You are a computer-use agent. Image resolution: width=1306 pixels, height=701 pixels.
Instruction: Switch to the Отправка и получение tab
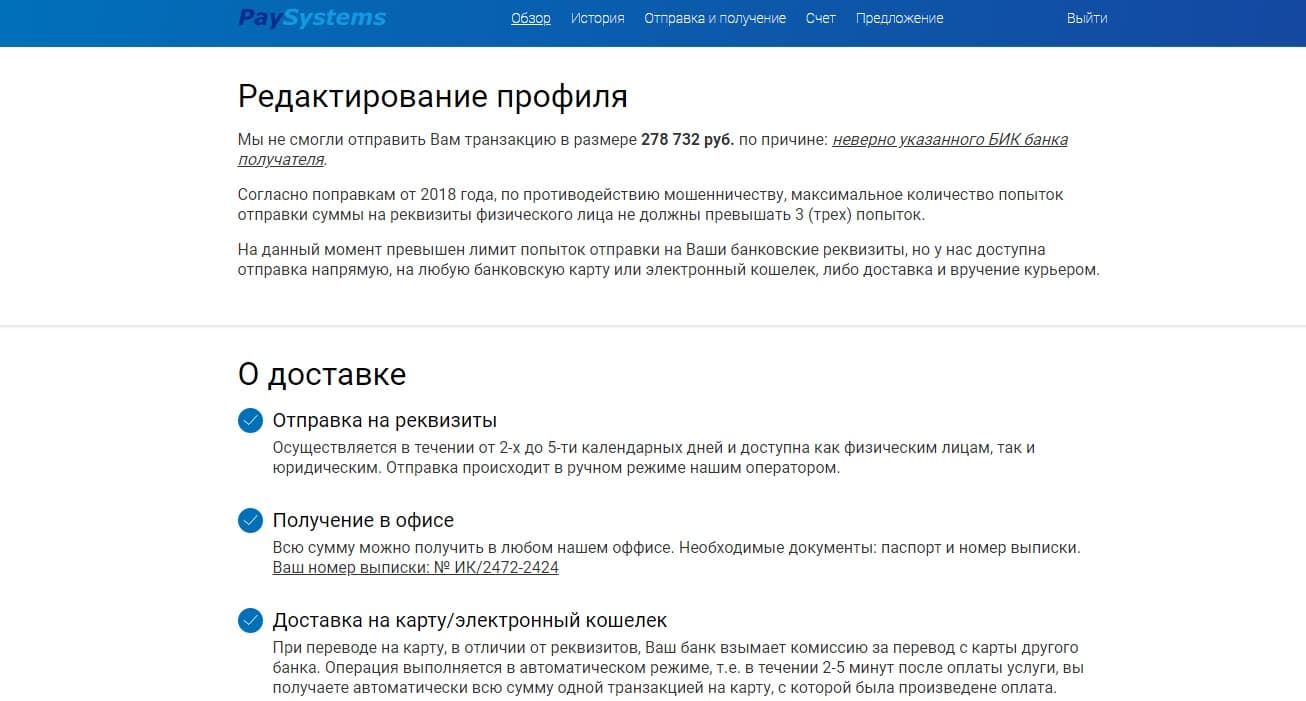tap(714, 17)
